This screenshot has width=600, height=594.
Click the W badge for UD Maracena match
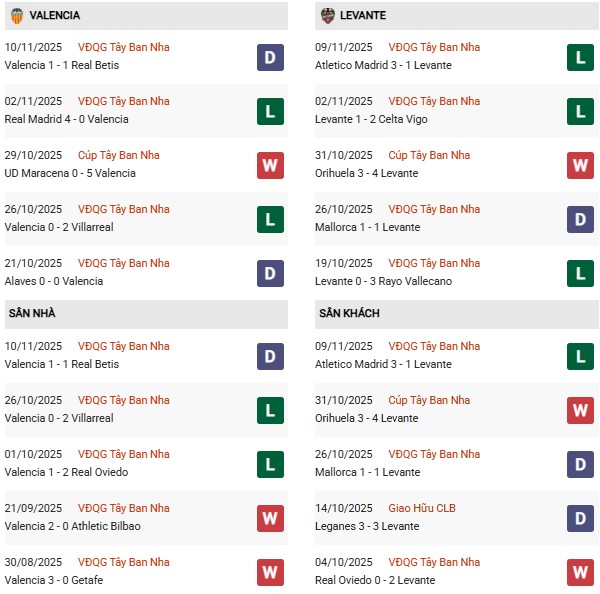[x=270, y=165]
